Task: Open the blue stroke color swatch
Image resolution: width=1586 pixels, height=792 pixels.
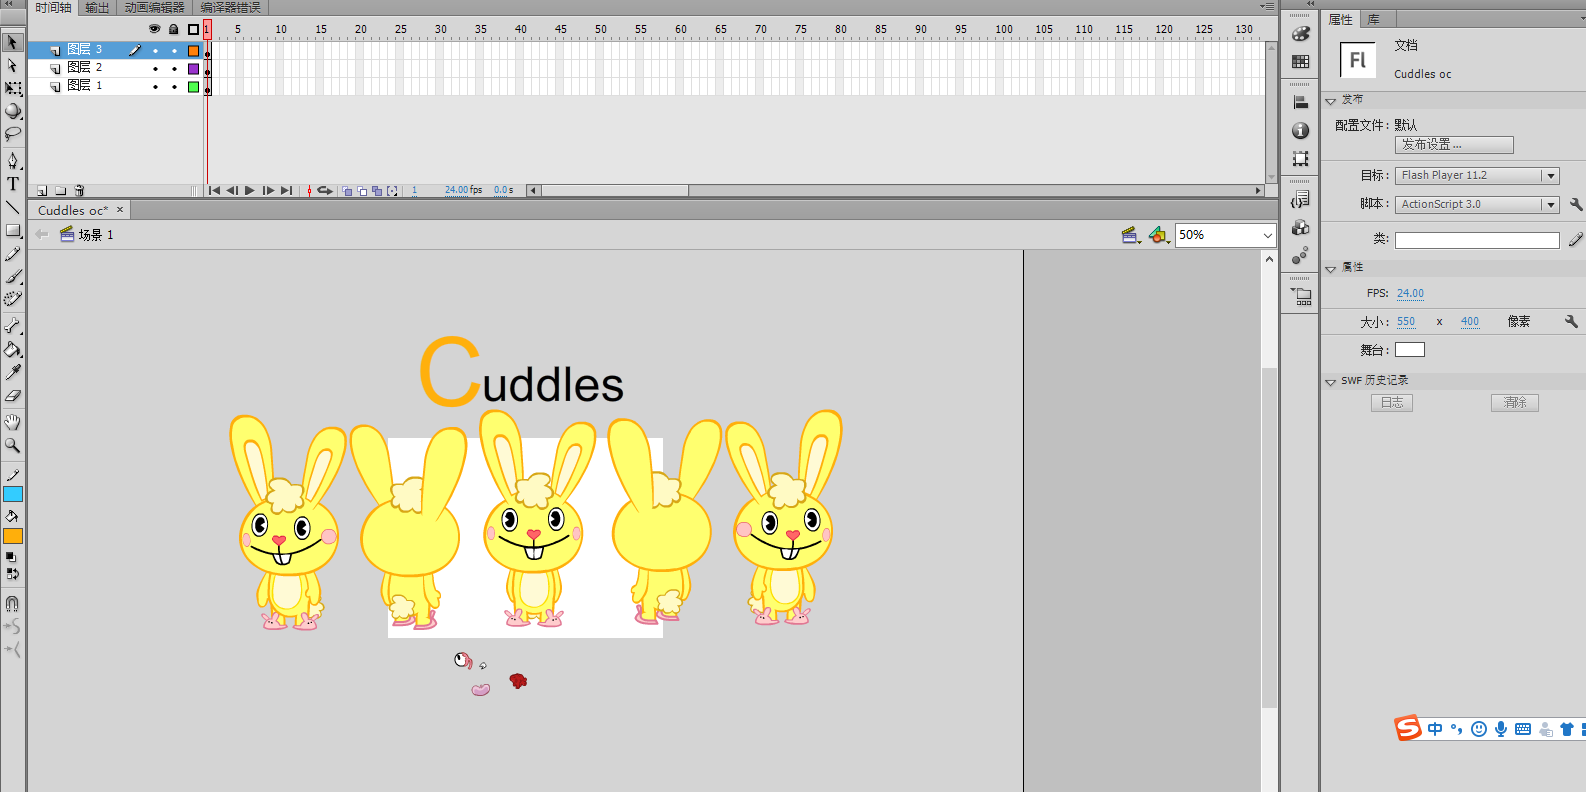Action: point(13,494)
